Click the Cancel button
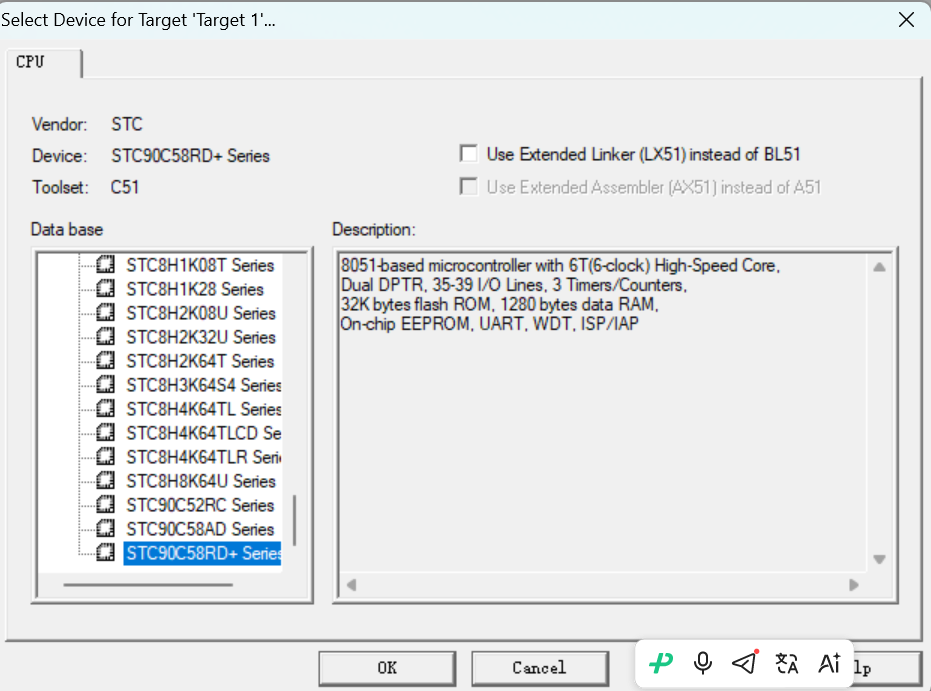The image size is (931, 691). [540, 668]
